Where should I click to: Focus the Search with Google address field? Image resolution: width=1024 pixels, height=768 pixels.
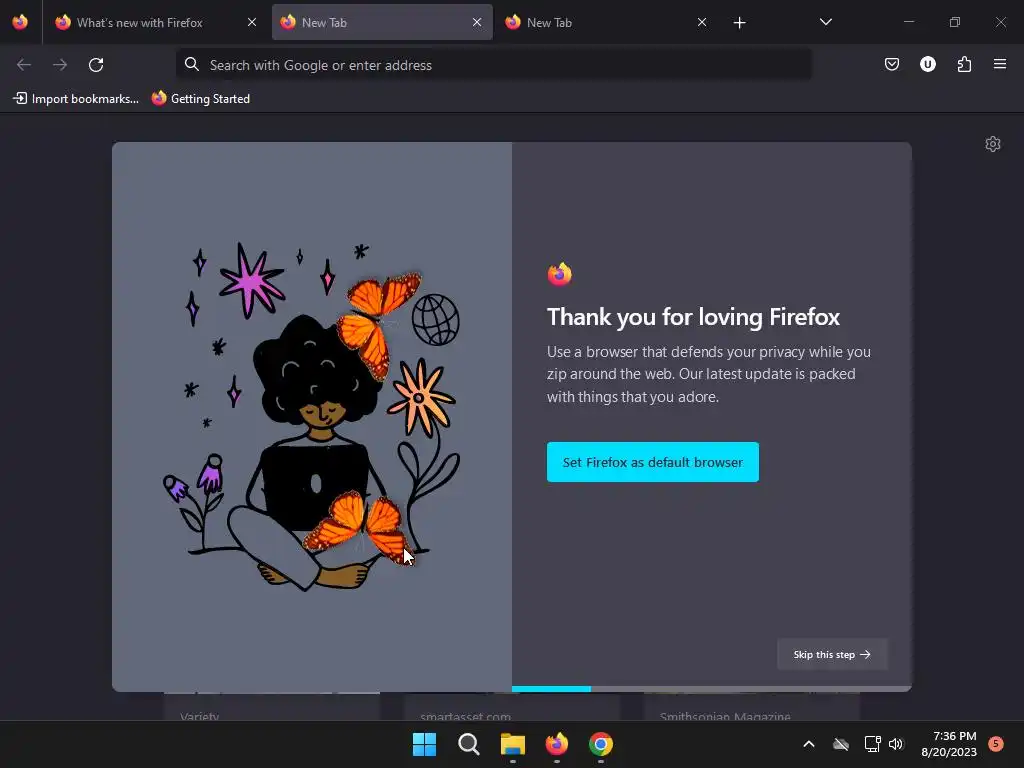pyautogui.click(x=494, y=65)
